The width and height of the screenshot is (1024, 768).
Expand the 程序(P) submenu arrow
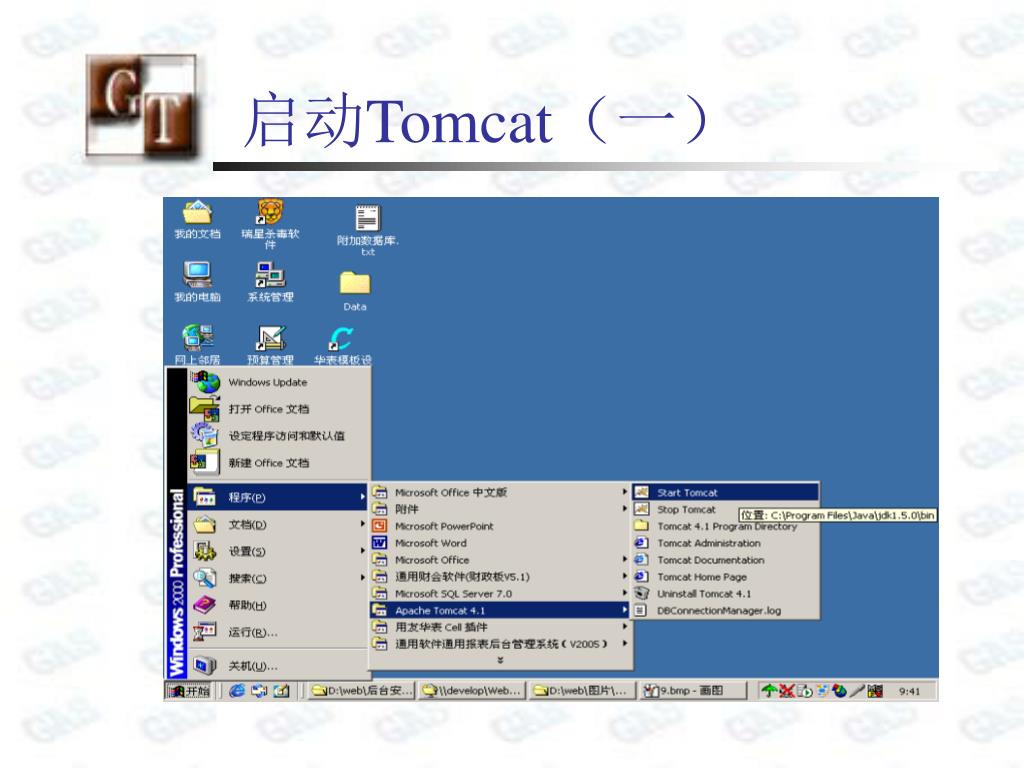coord(362,497)
